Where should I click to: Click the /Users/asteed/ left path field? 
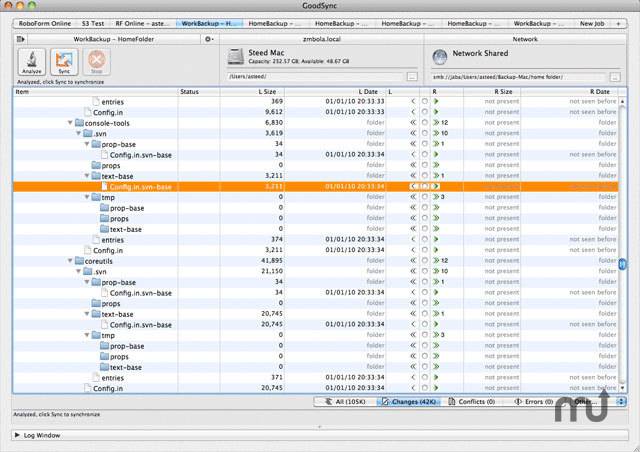(316, 77)
